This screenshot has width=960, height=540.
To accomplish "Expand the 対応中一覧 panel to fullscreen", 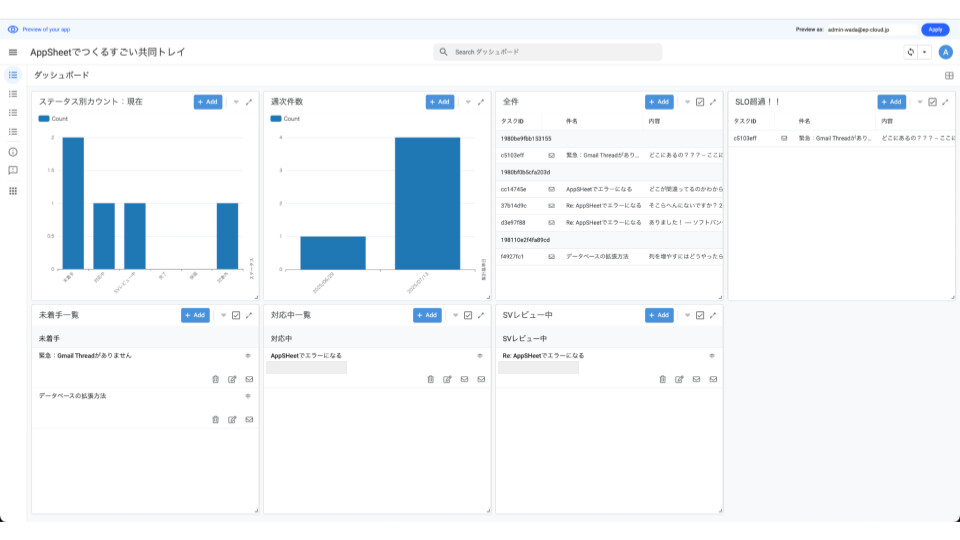I will (481, 315).
